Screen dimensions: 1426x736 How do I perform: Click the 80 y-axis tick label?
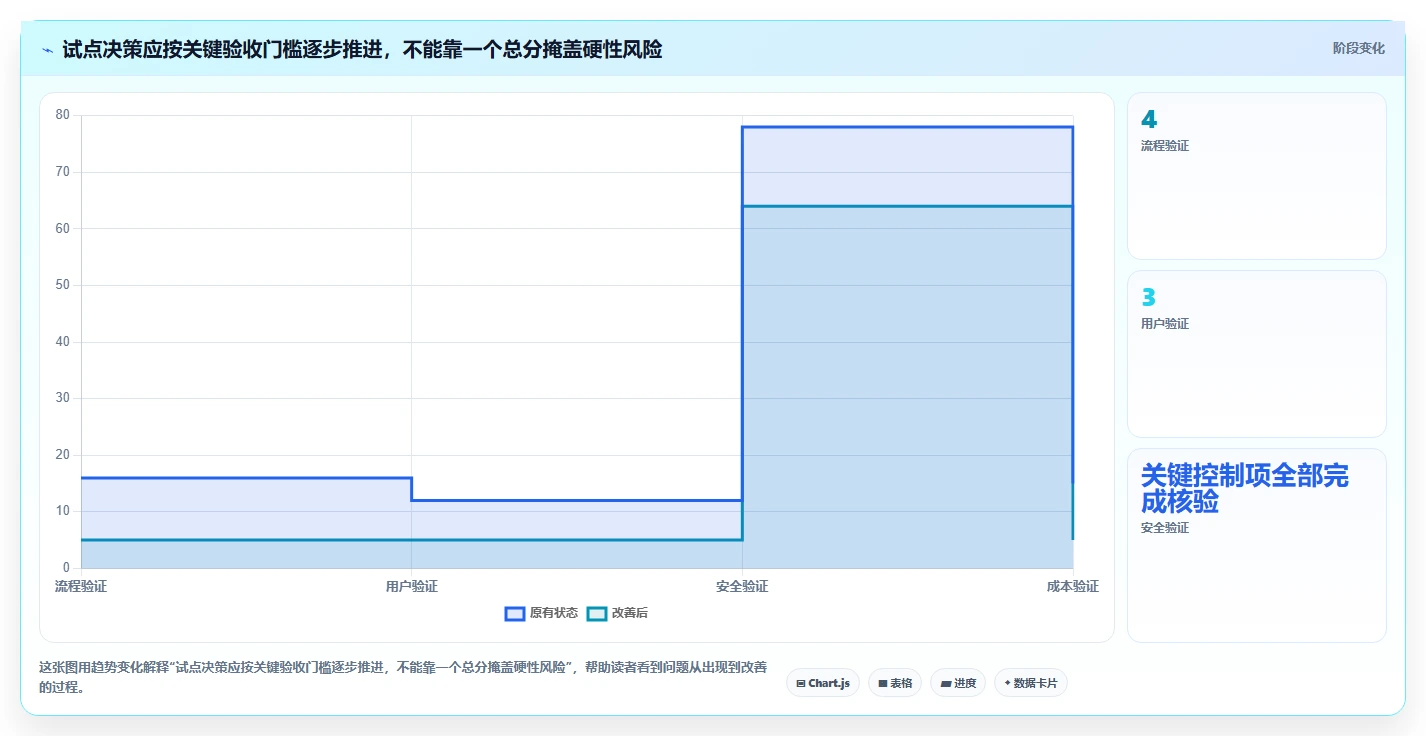[x=63, y=115]
